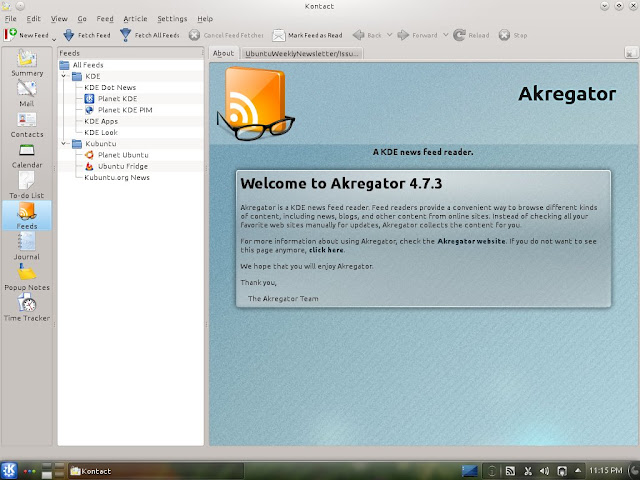Open the Edit menu

(33, 19)
